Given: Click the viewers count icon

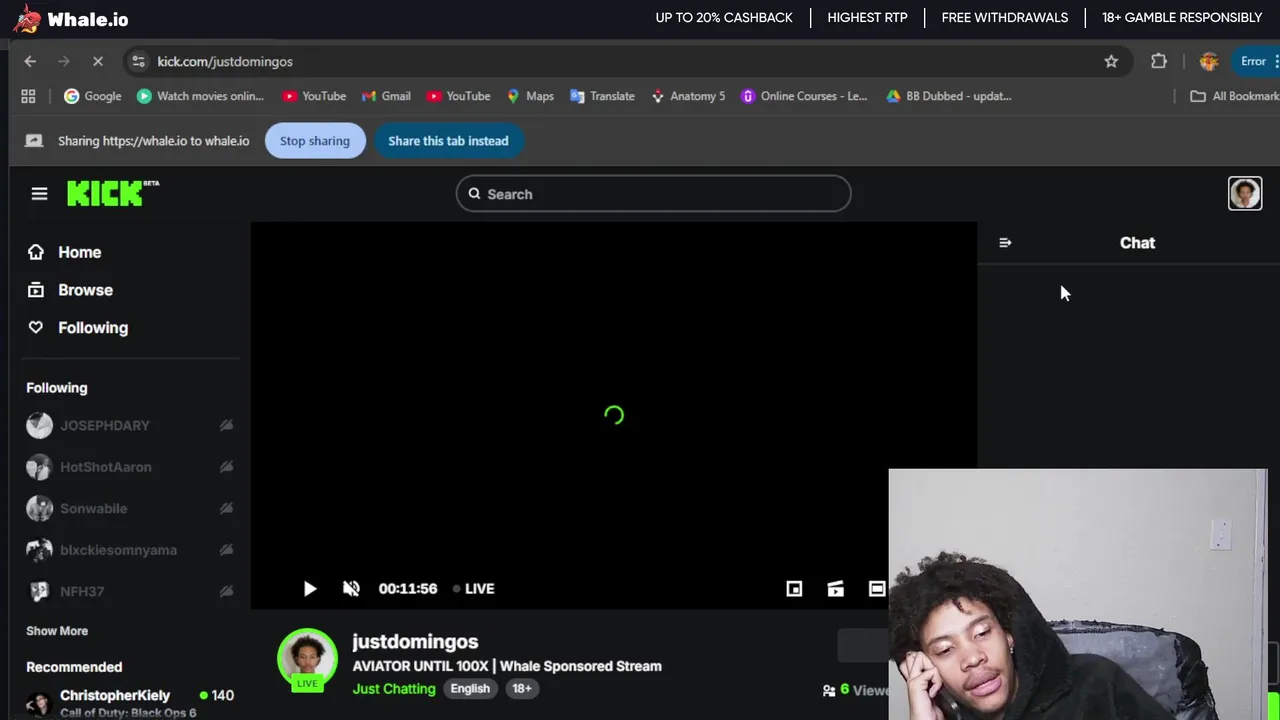Looking at the screenshot, I should point(829,690).
